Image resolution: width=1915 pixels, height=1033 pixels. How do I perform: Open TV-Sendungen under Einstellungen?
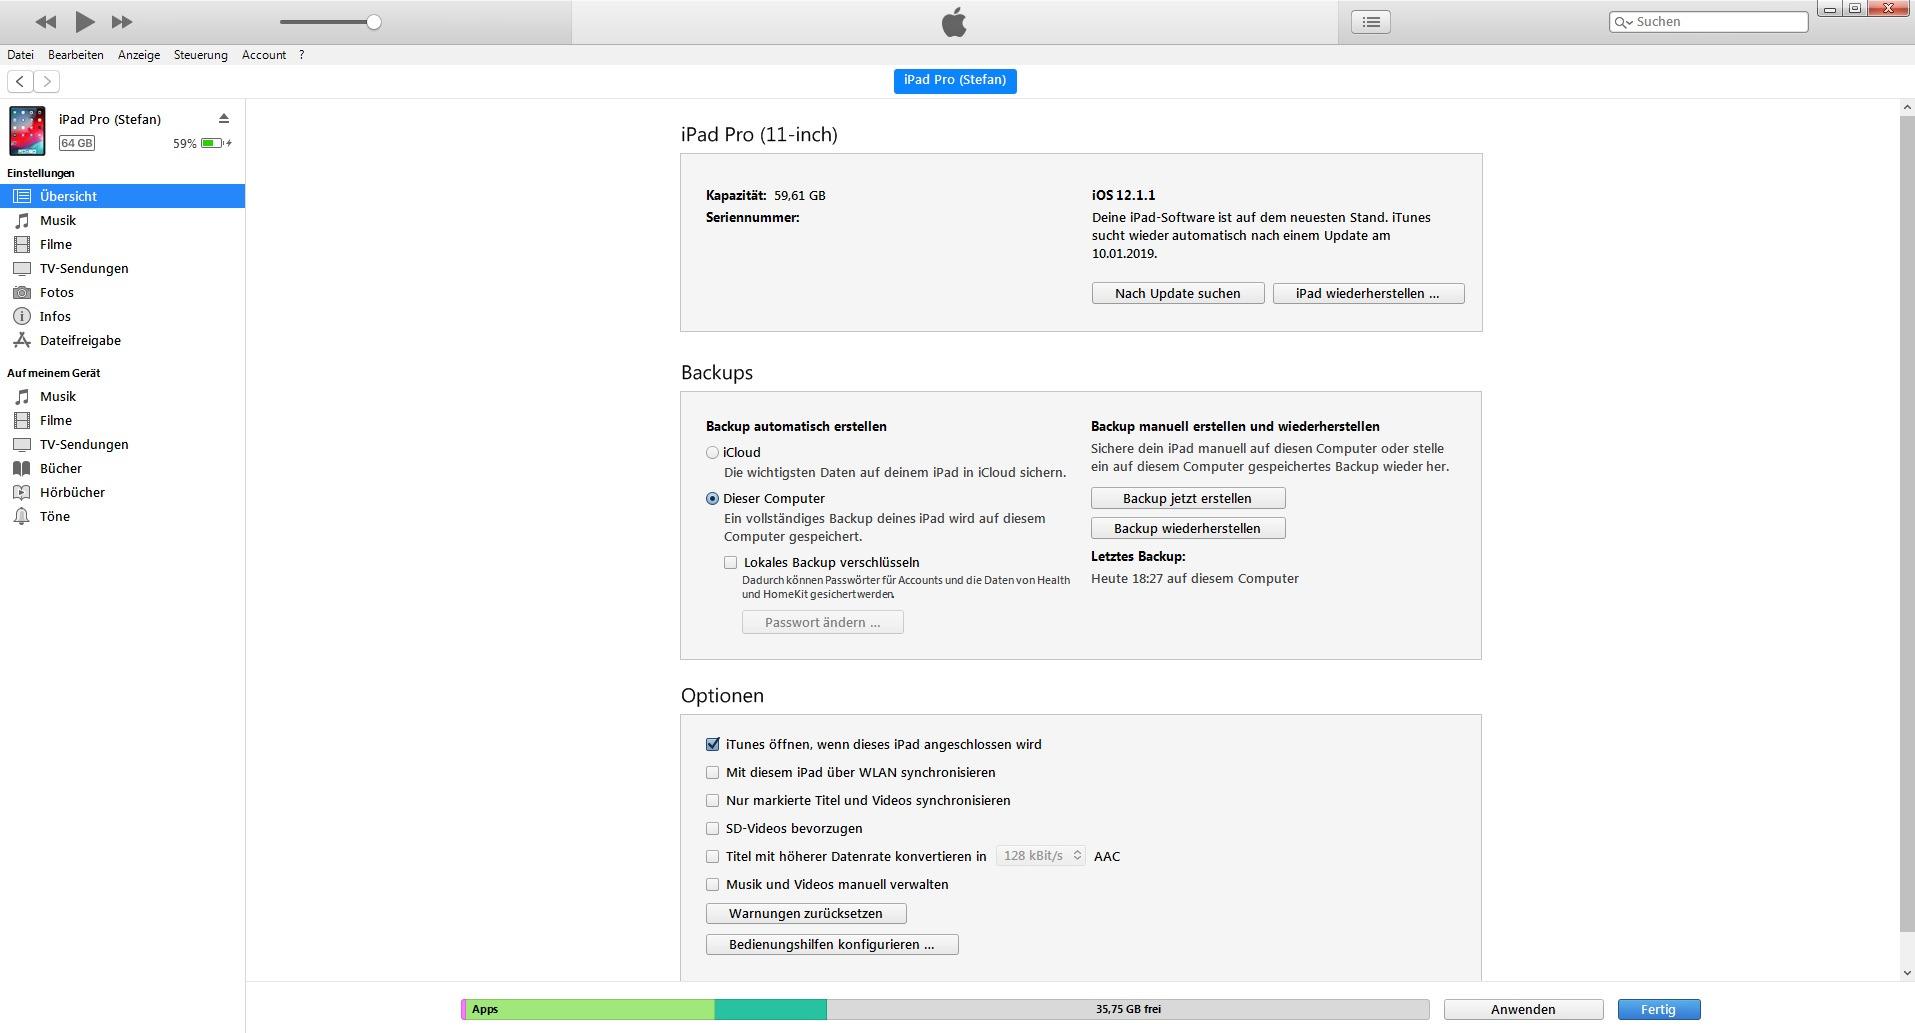tap(122, 268)
